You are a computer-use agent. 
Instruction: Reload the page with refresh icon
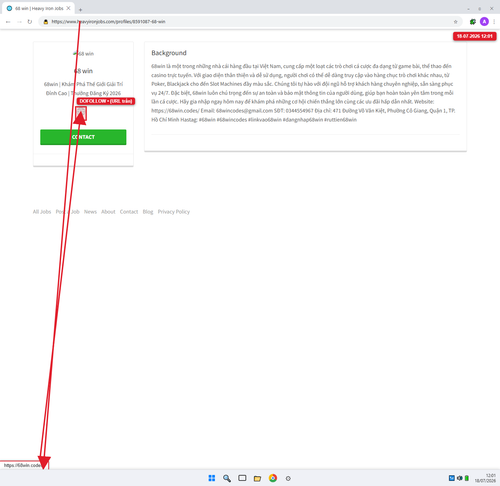(30, 22)
